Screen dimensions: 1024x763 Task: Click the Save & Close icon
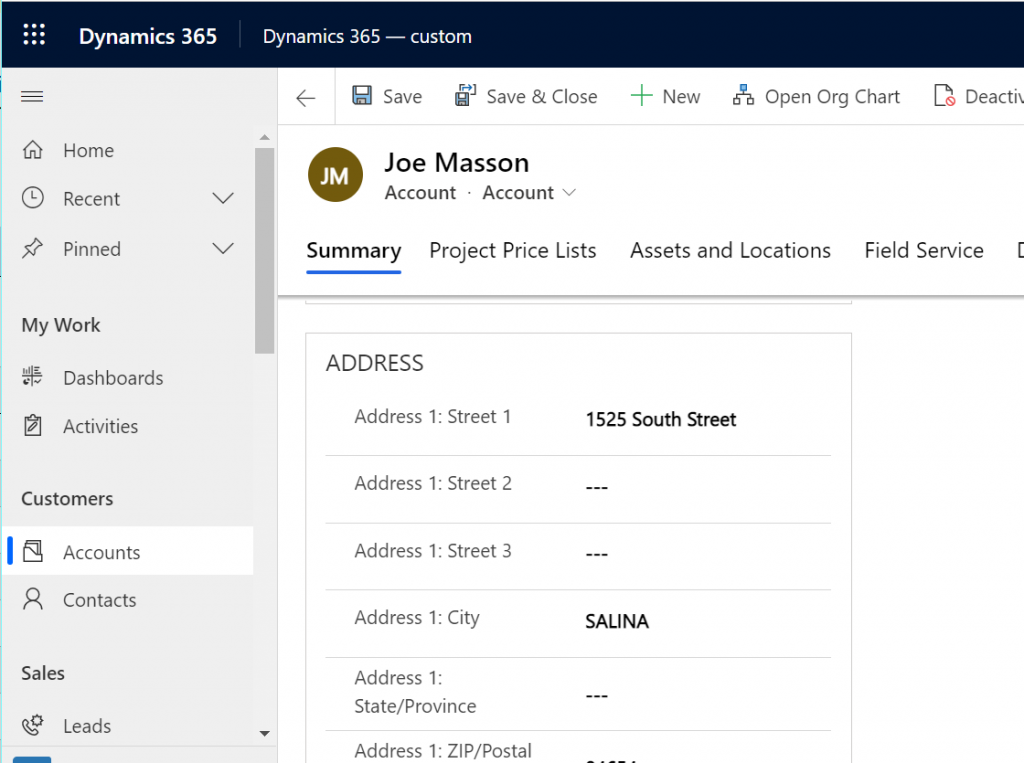pos(465,95)
